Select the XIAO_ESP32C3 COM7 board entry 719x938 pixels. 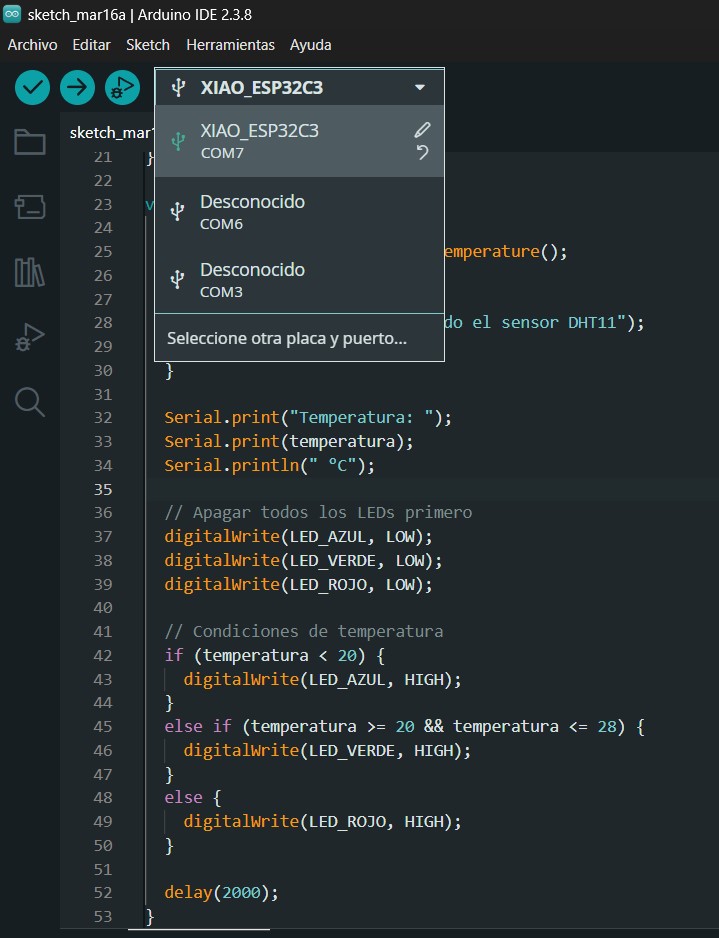[x=299, y=141]
